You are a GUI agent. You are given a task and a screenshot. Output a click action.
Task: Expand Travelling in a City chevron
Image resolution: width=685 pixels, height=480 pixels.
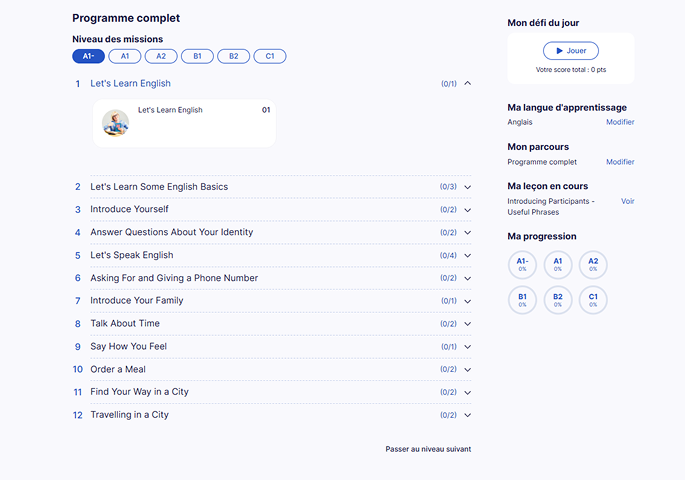coord(467,416)
